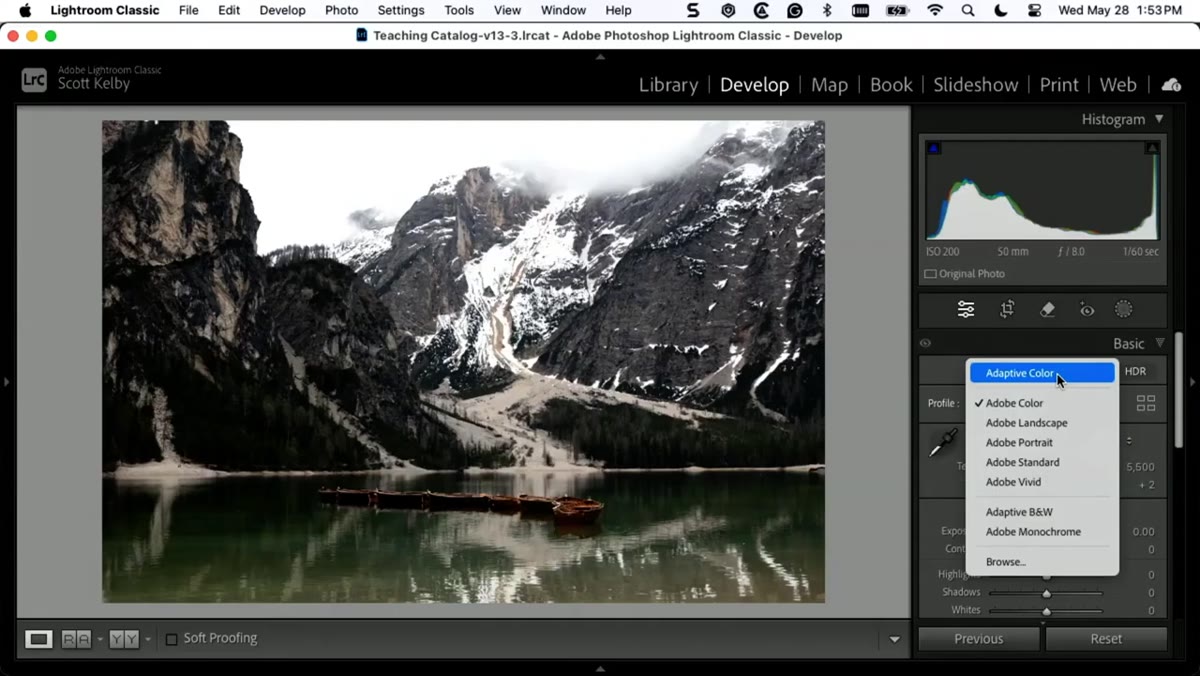Open the Apple menu
The width and height of the screenshot is (1200, 676).
pos(25,10)
